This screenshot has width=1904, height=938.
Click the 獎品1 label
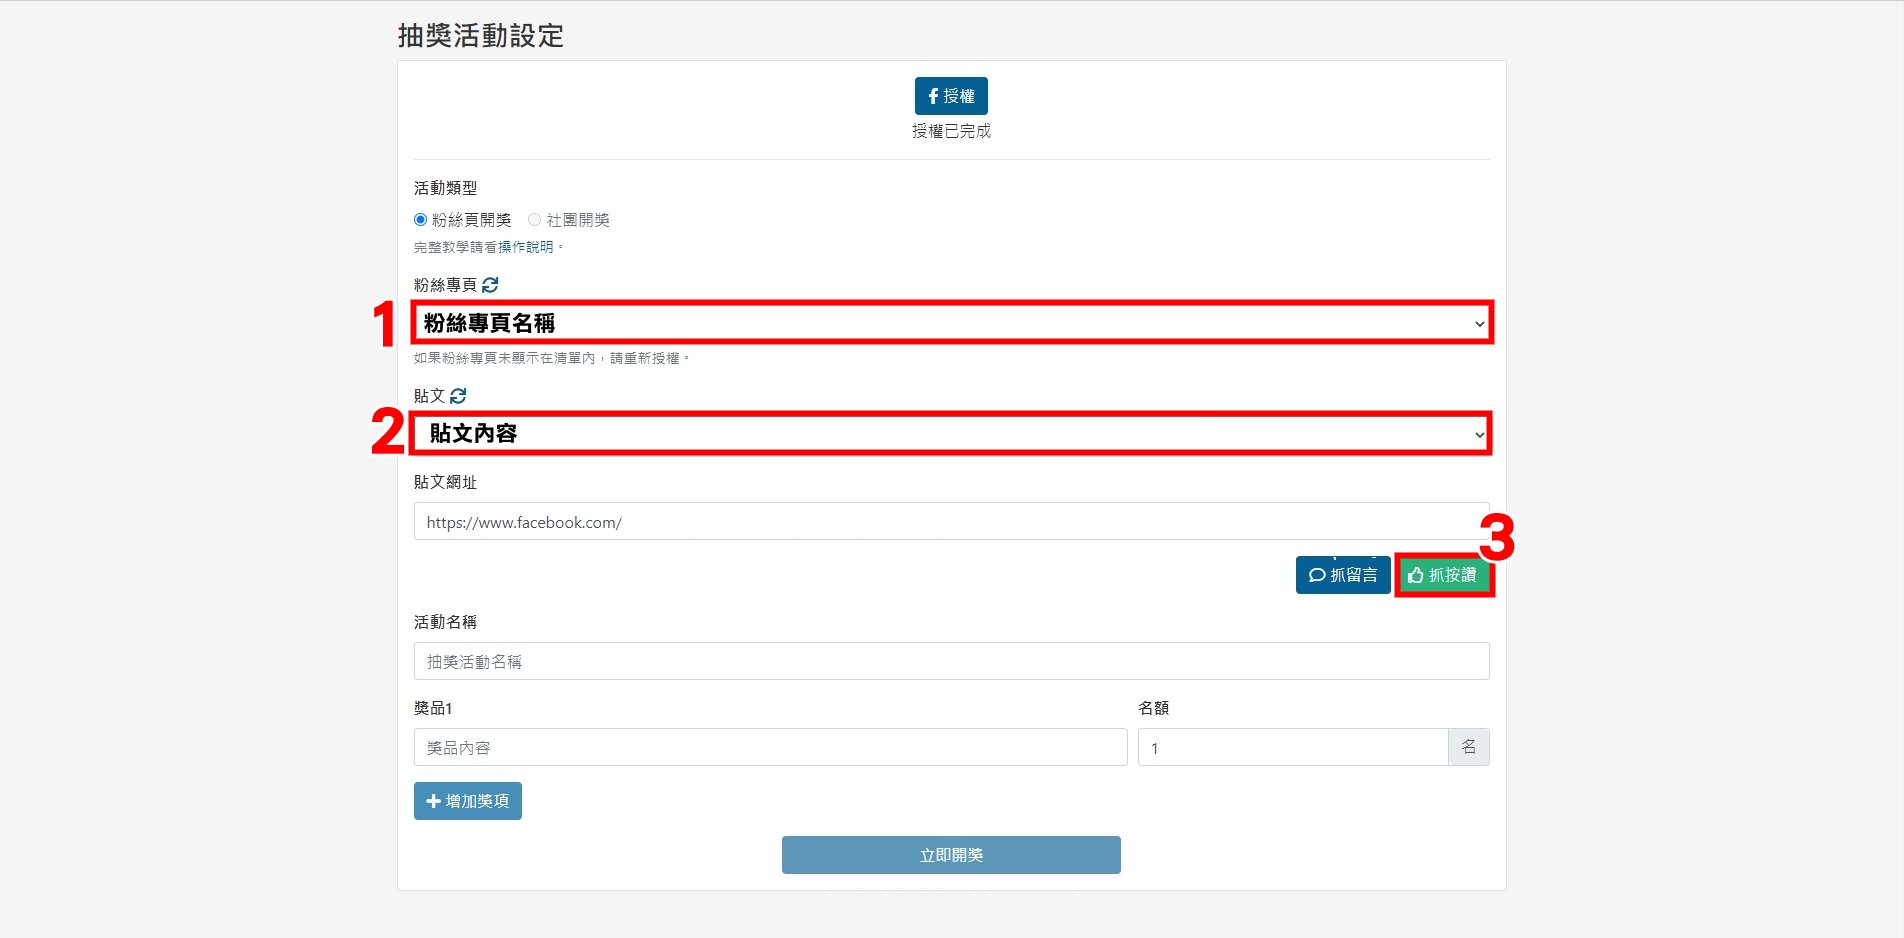coord(433,708)
